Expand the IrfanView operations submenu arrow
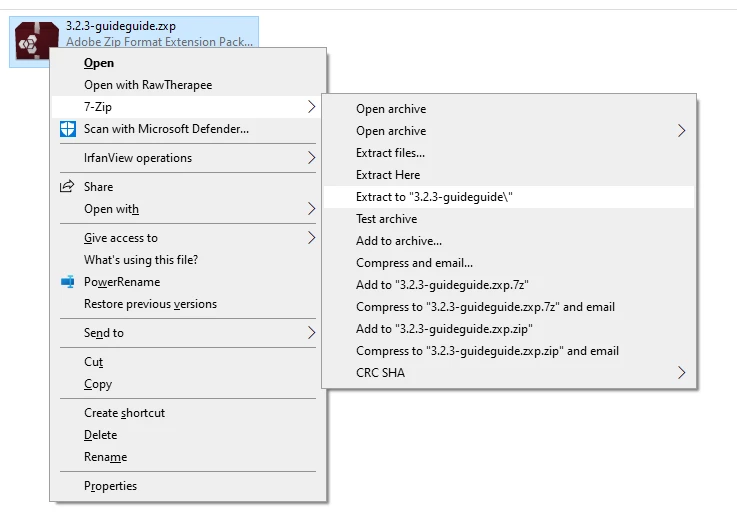The image size is (737, 531). 311,158
